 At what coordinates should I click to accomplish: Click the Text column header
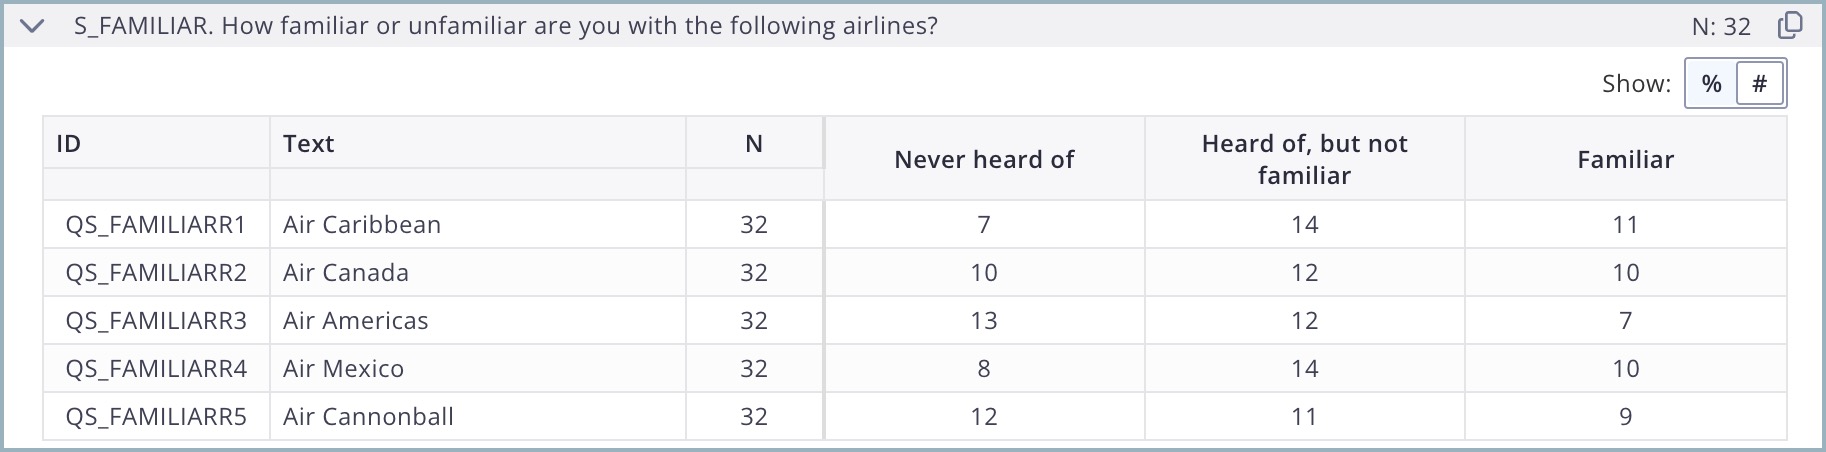308,143
